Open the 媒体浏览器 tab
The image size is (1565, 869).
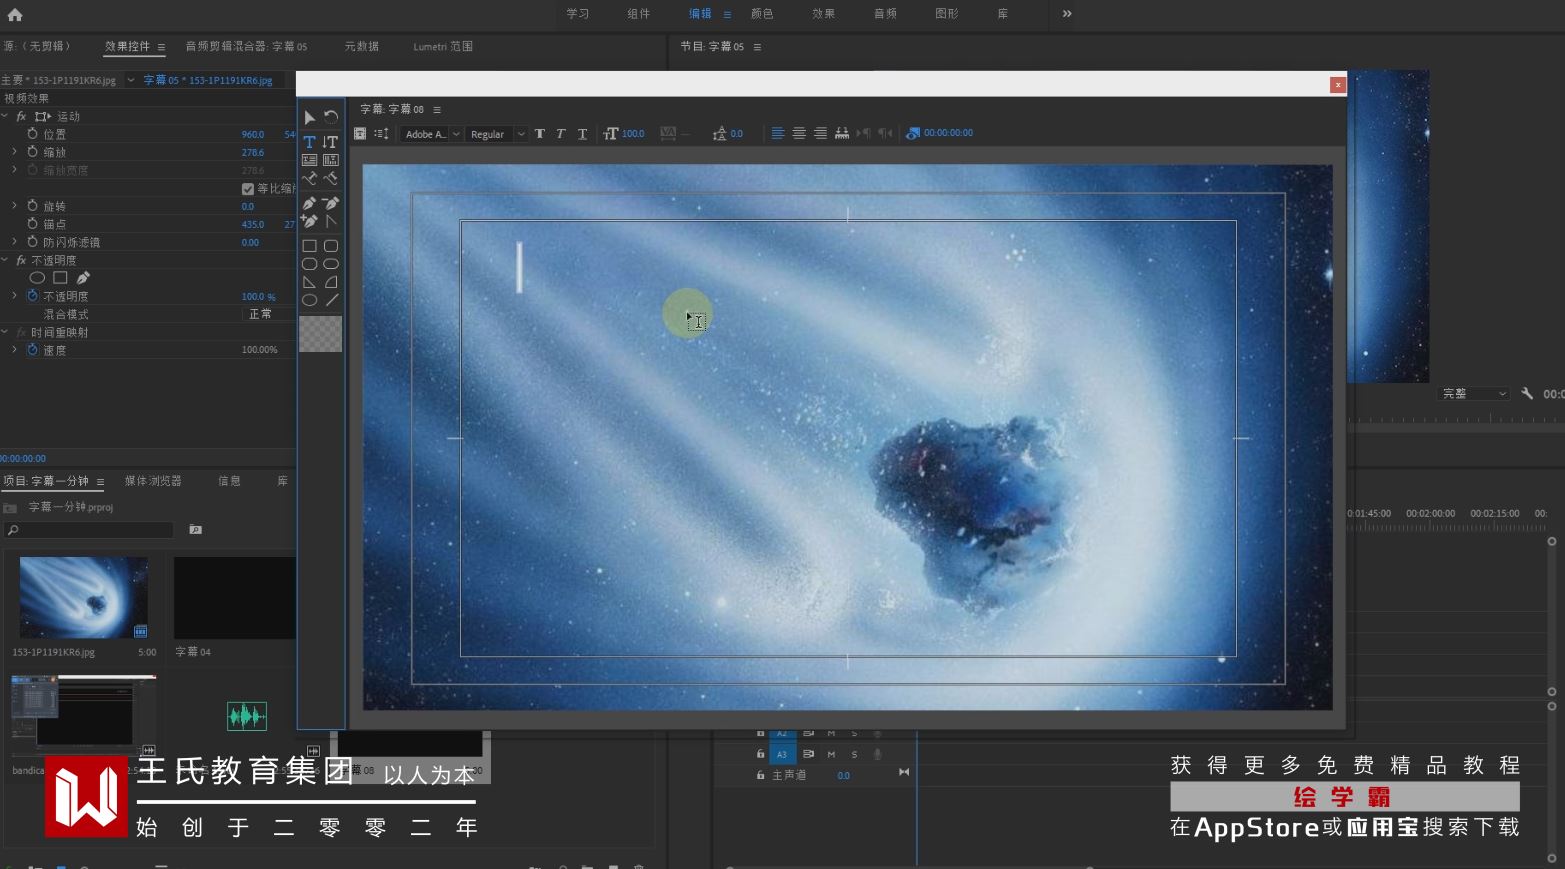[153, 481]
